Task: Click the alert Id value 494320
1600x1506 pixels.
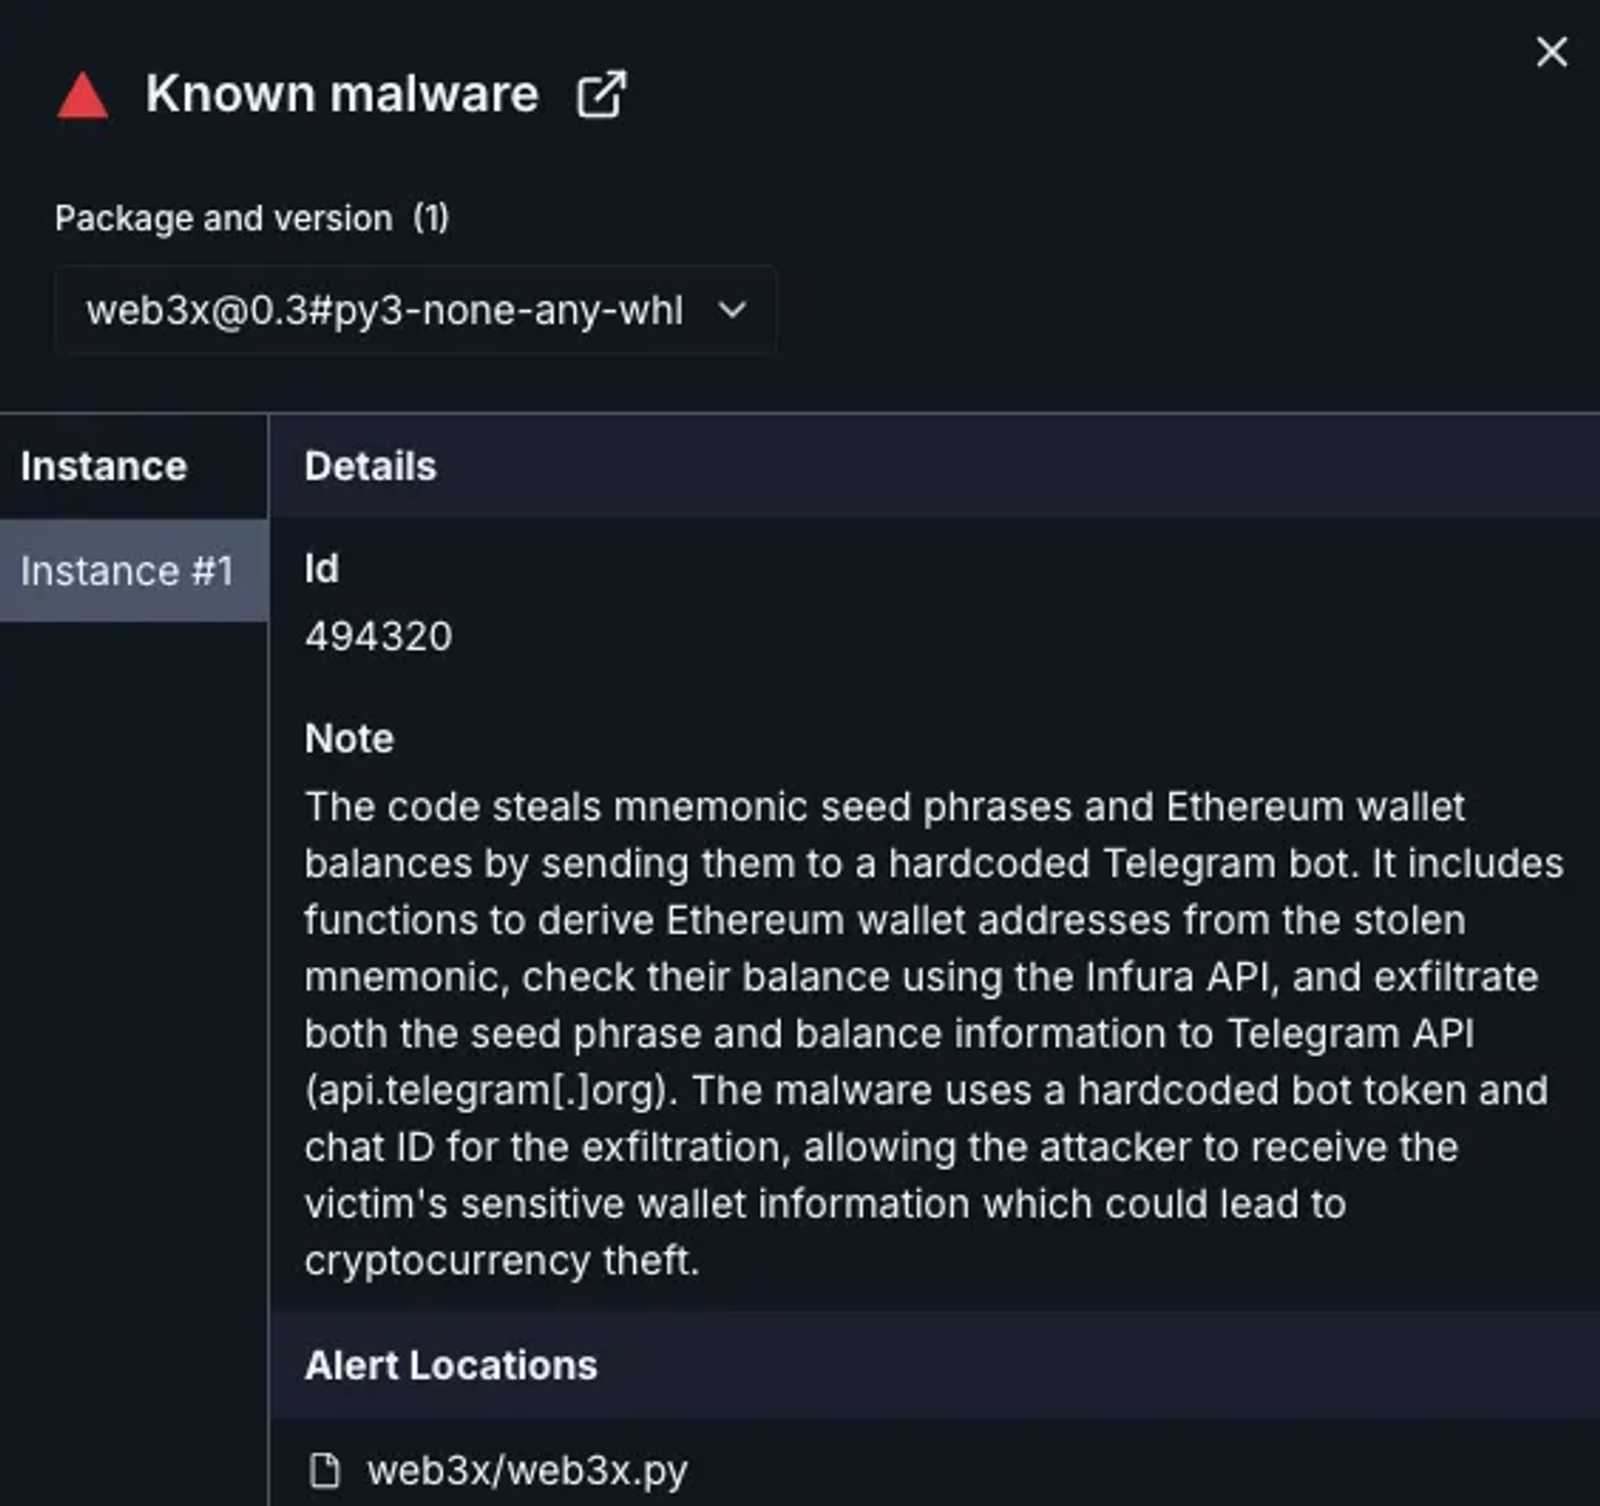Action: coord(379,636)
